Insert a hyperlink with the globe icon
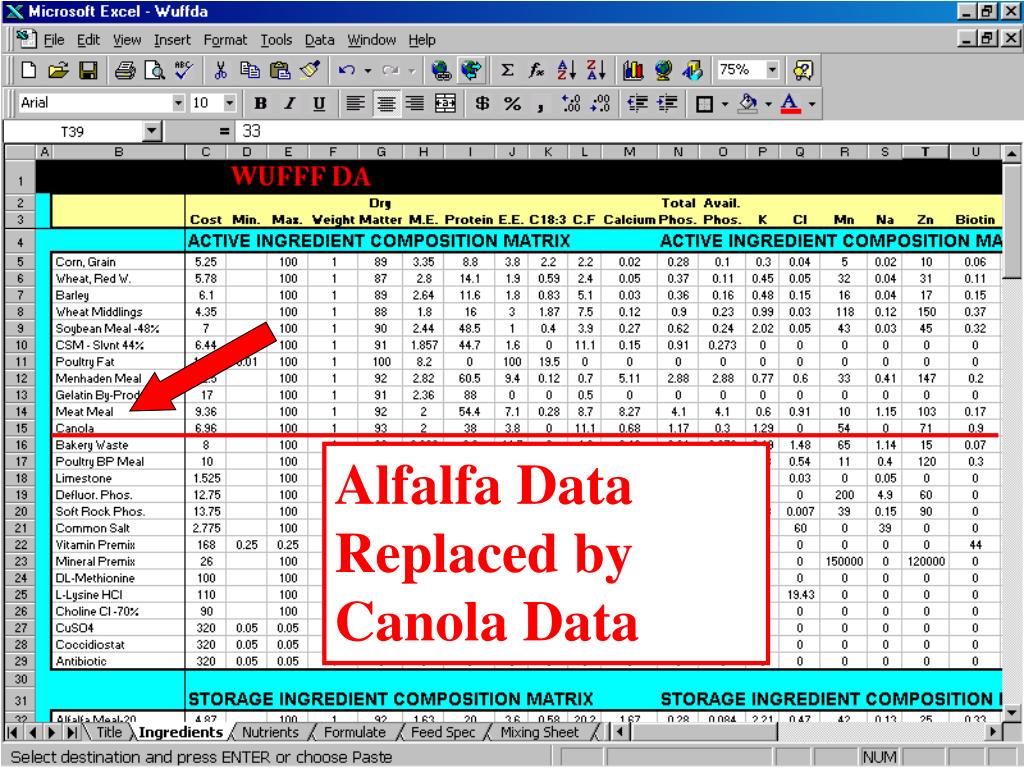Image resolution: width=1024 pixels, height=768 pixels. click(x=441, y=70)
